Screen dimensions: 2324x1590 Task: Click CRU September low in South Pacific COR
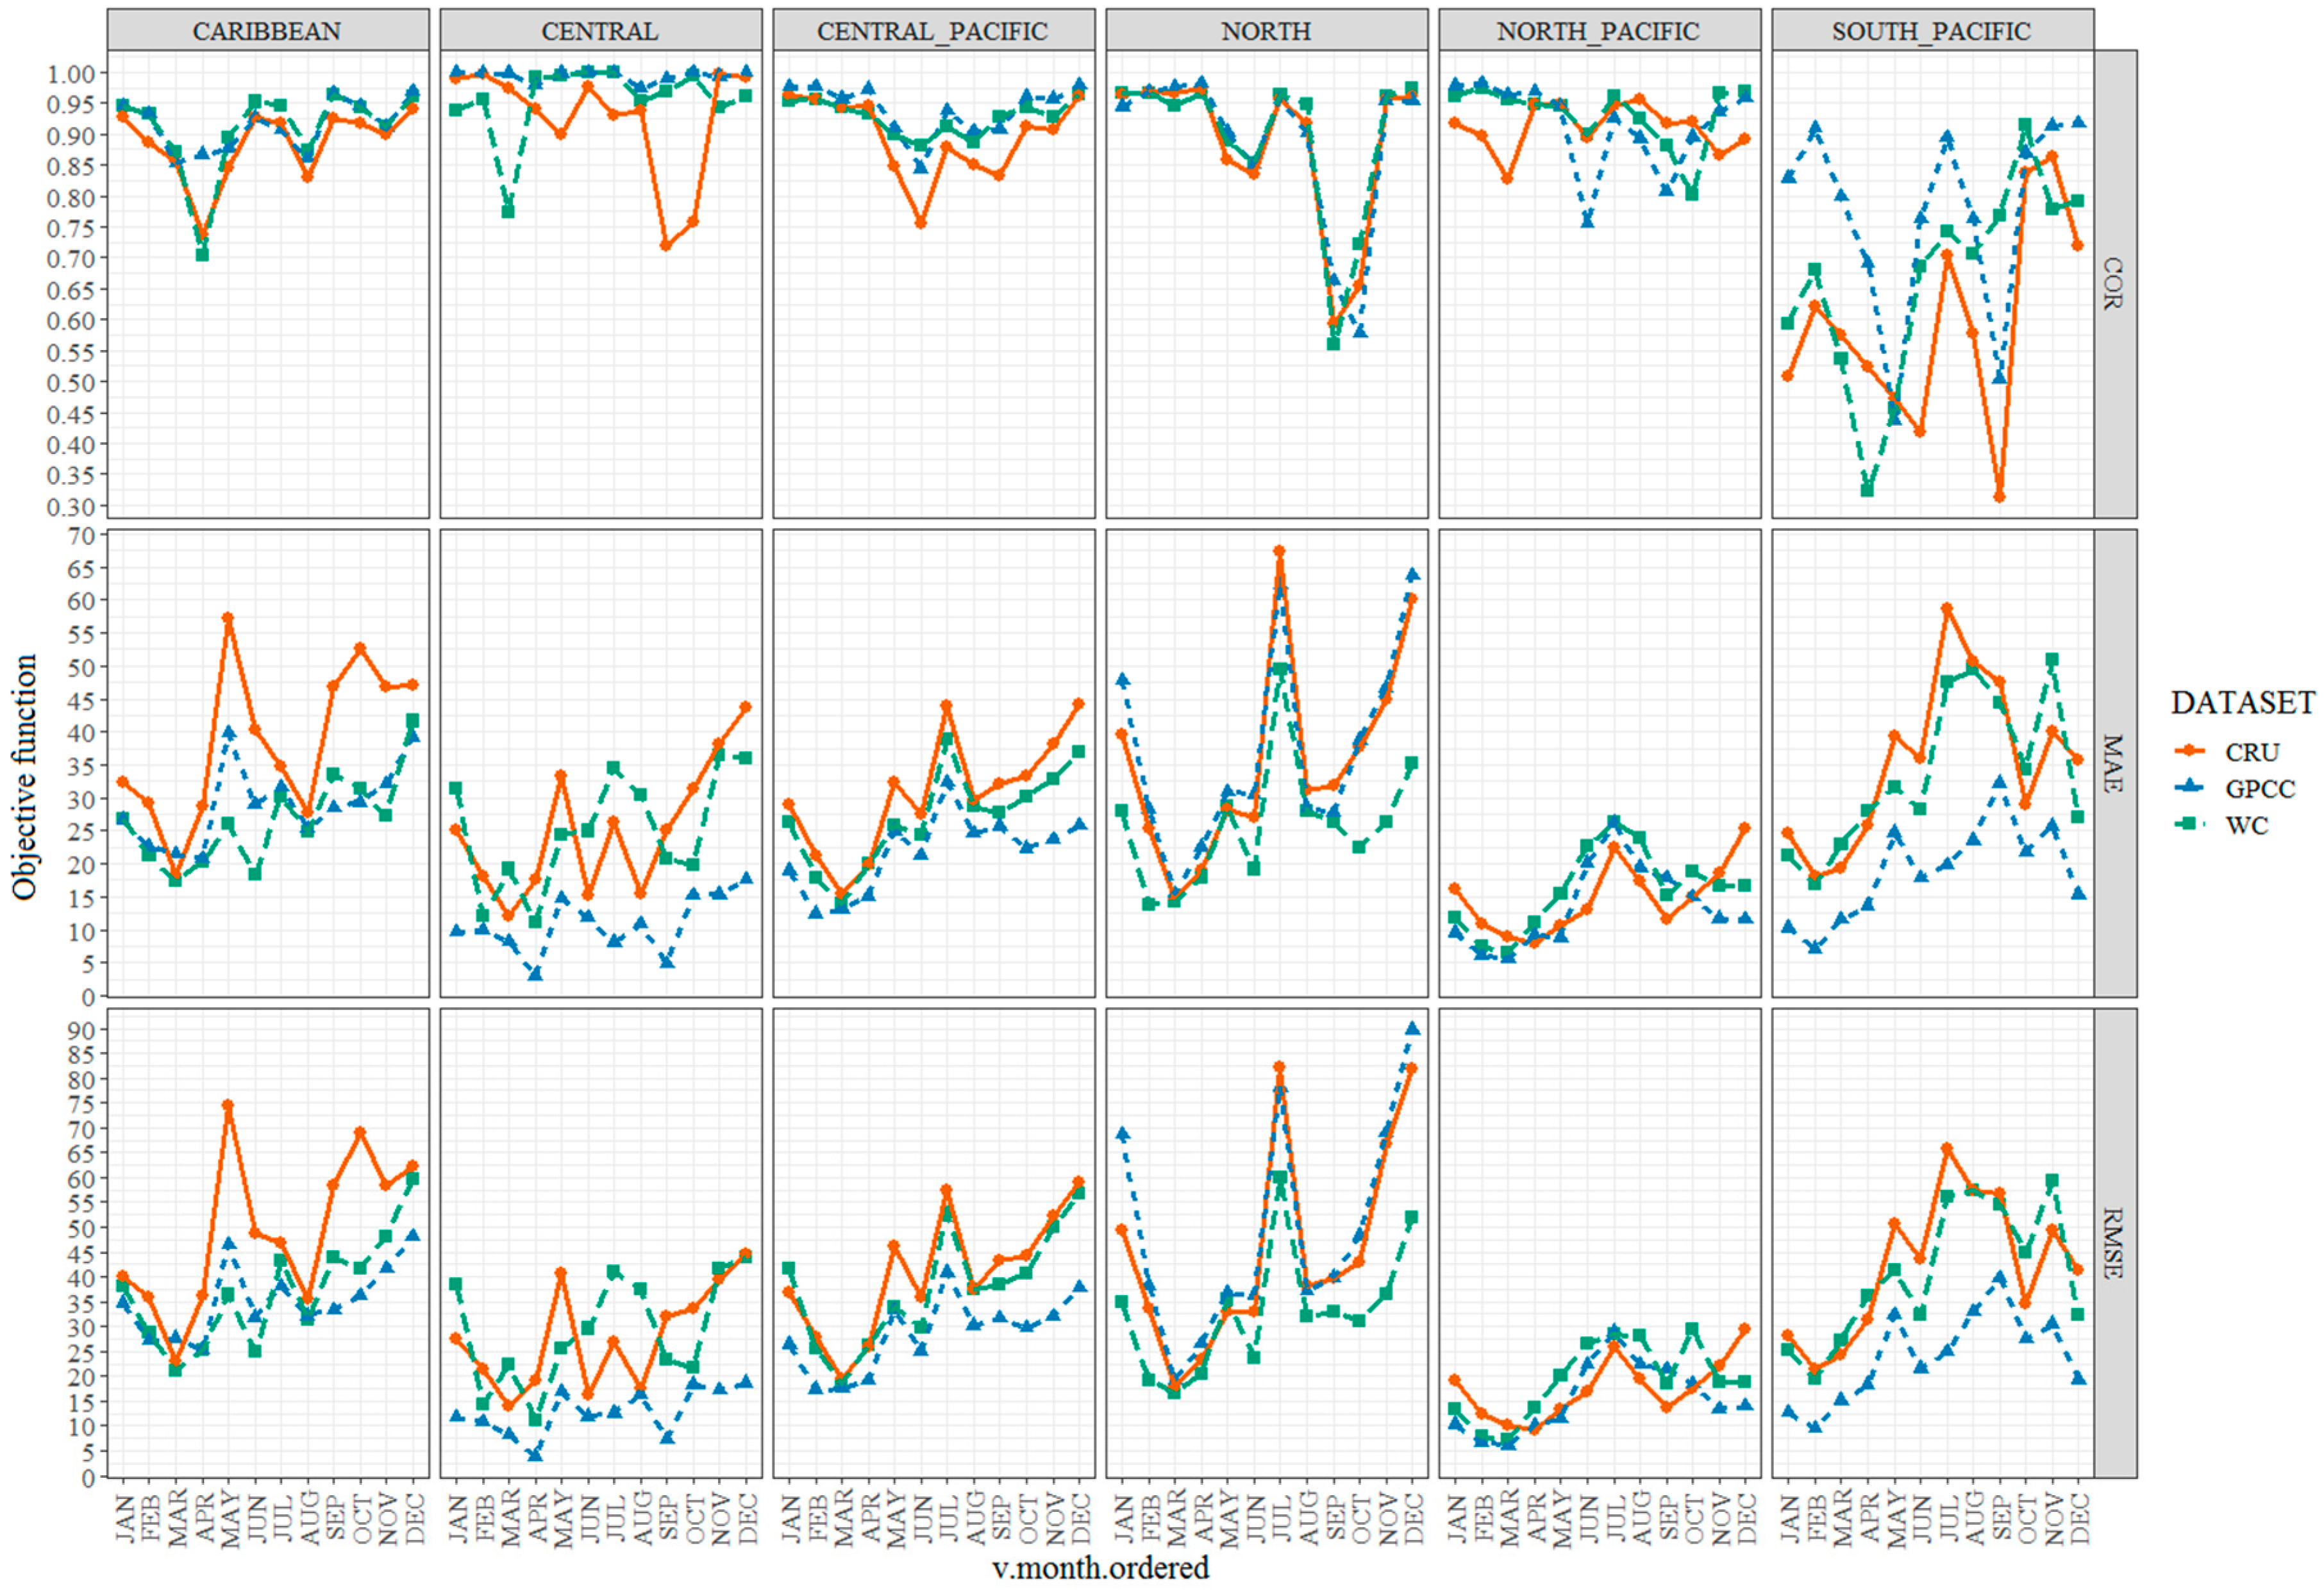click(x=1999, y=497)
